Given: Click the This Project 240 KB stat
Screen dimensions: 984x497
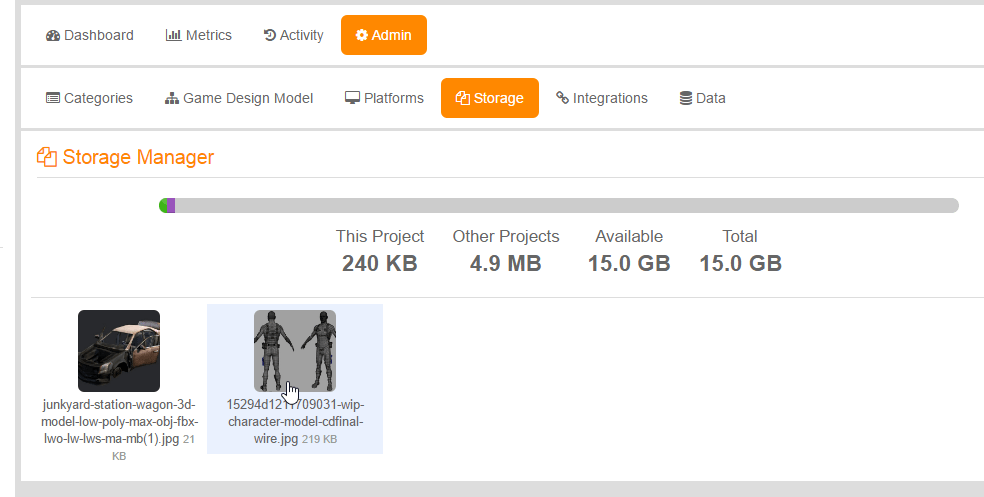Looking at the screenshot, I should 379,251.
